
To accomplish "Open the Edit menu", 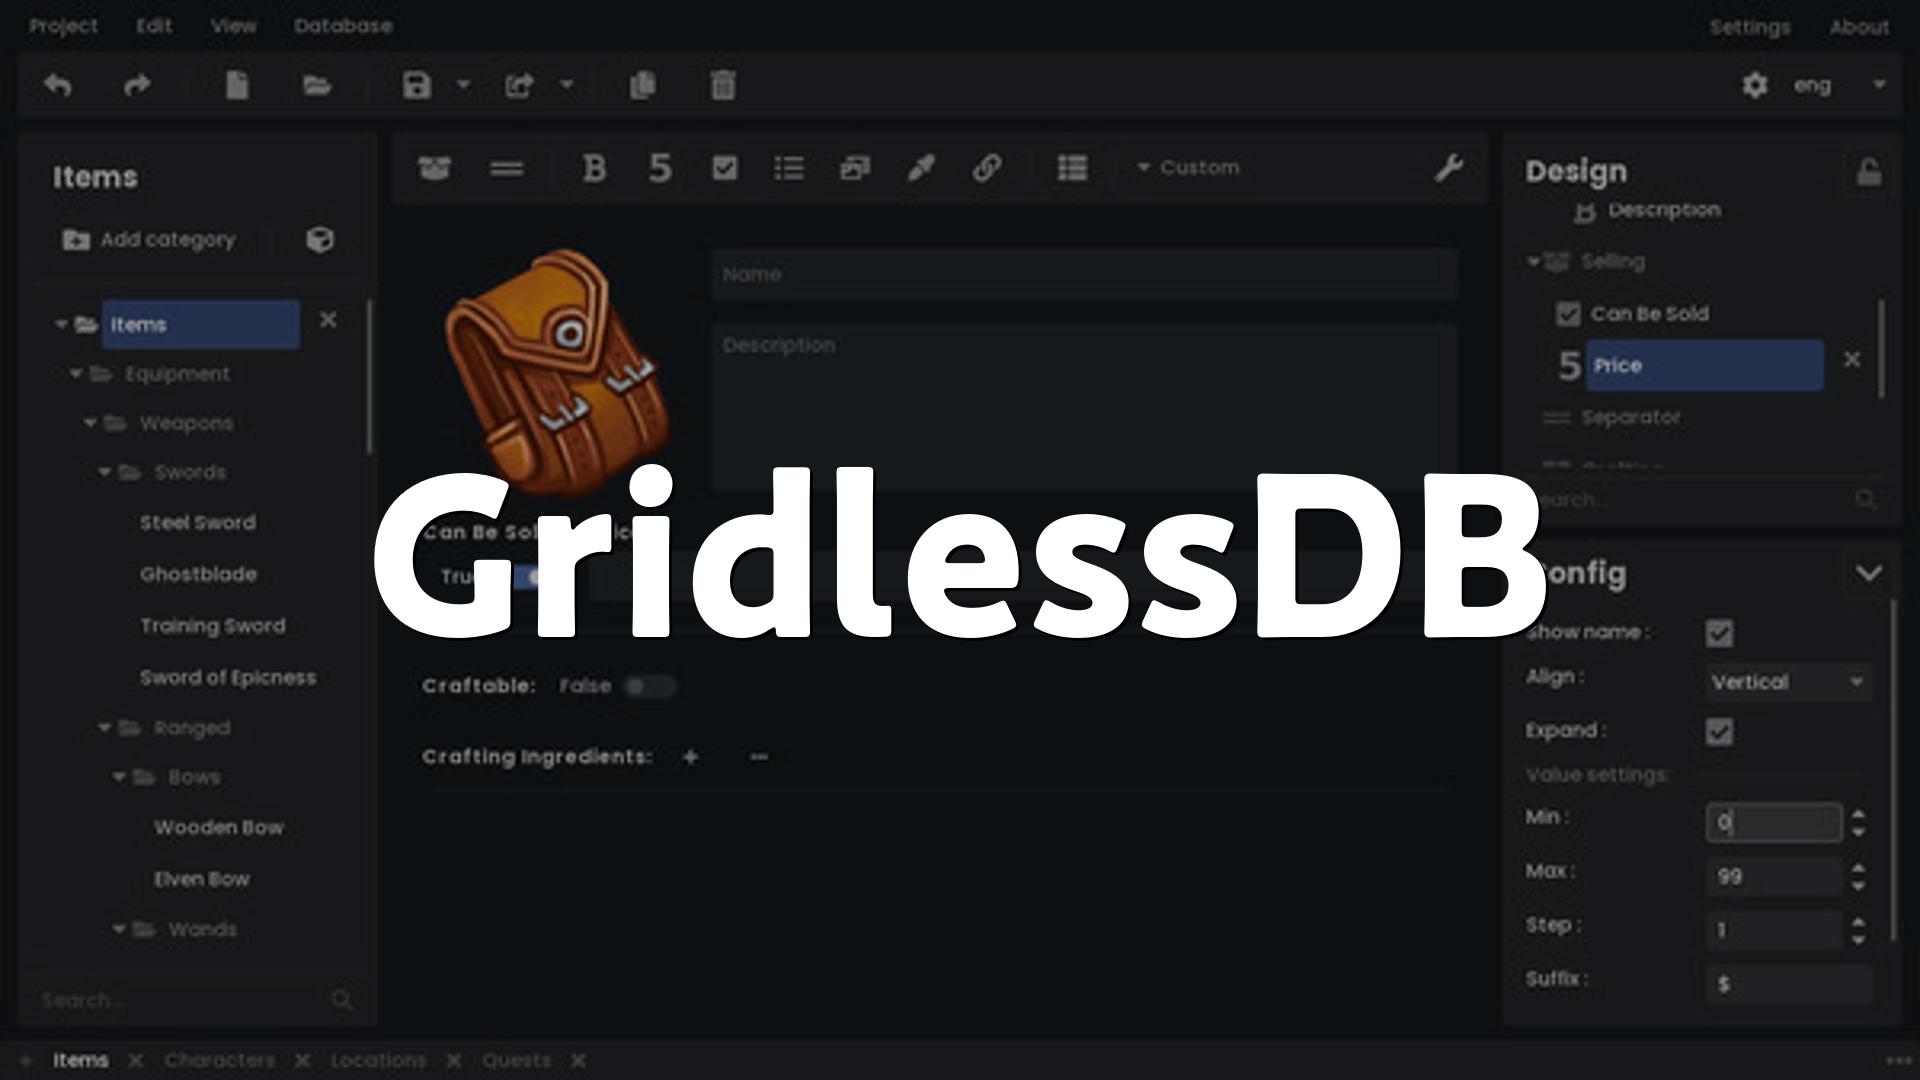I will 154,26.
